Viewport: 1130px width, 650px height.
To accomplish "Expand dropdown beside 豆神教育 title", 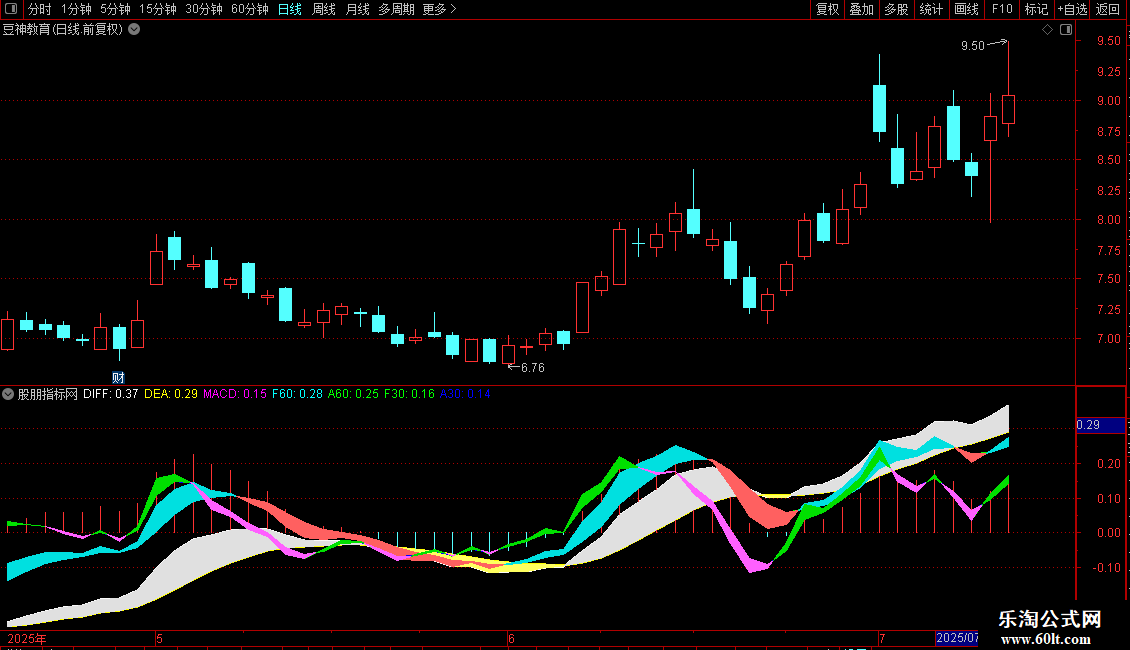I will (134, 30).
